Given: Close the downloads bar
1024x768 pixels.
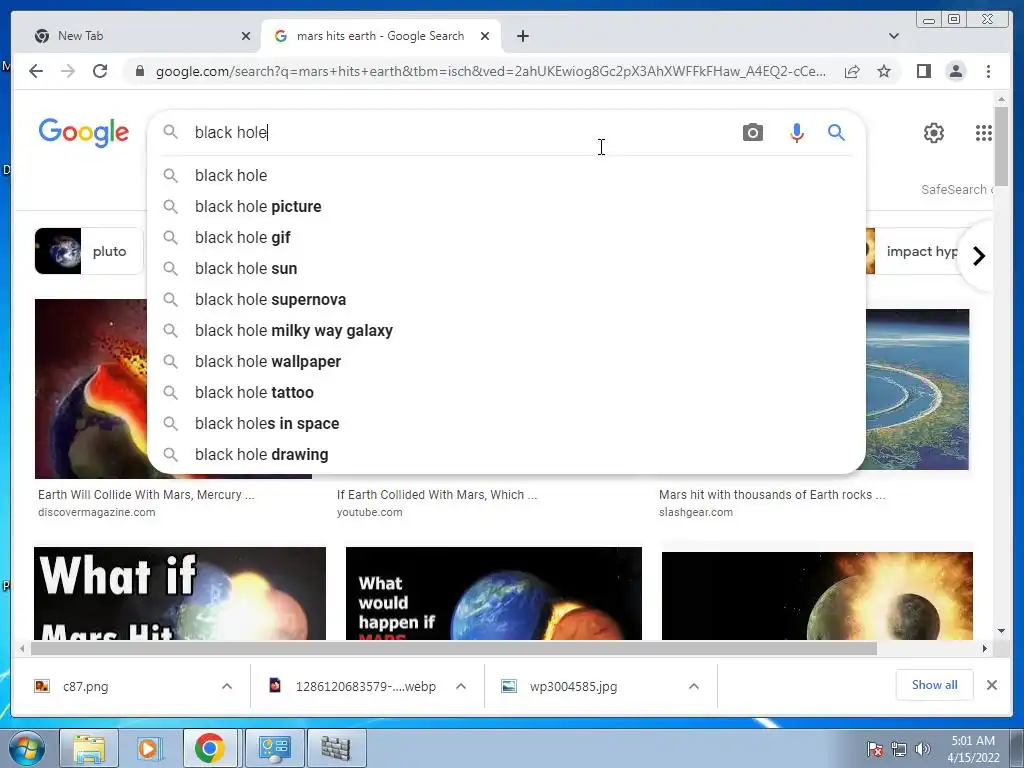Looking at the screenshot, I should 991,685.
